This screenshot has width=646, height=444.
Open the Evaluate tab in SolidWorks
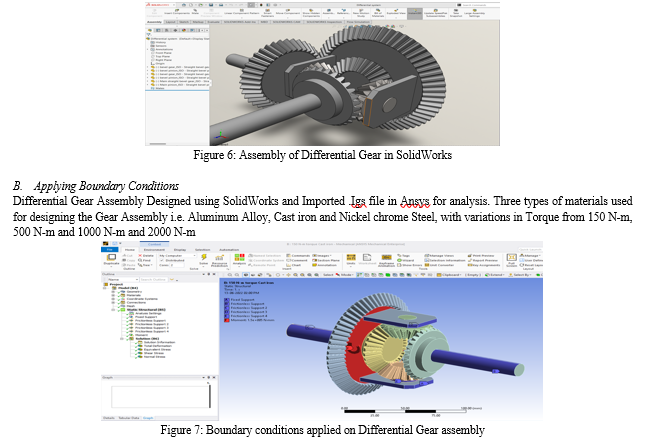click(213, 22)
